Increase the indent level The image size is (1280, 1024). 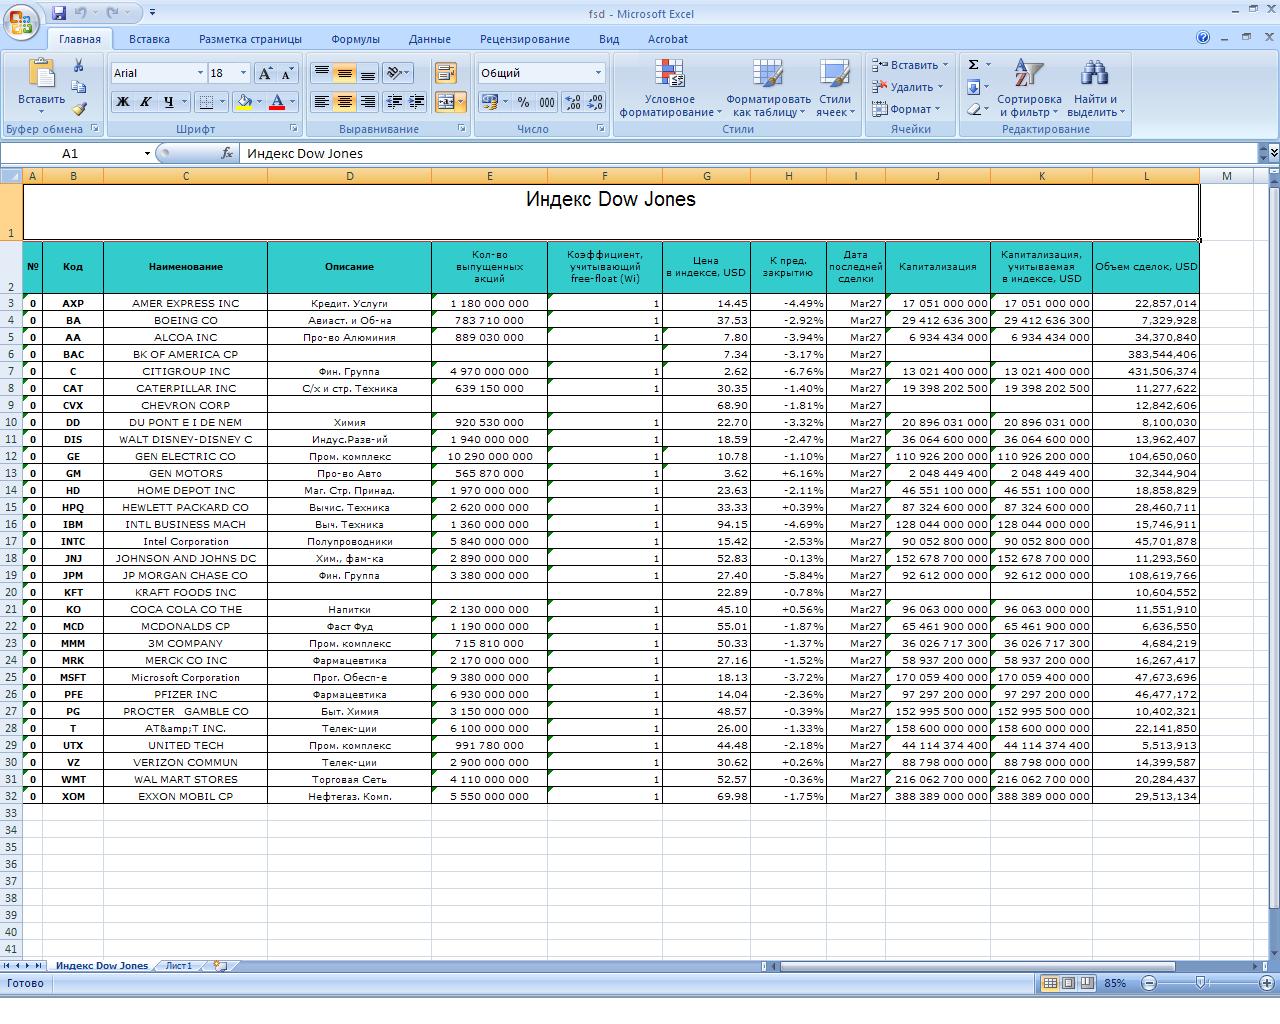click(417, 101)
